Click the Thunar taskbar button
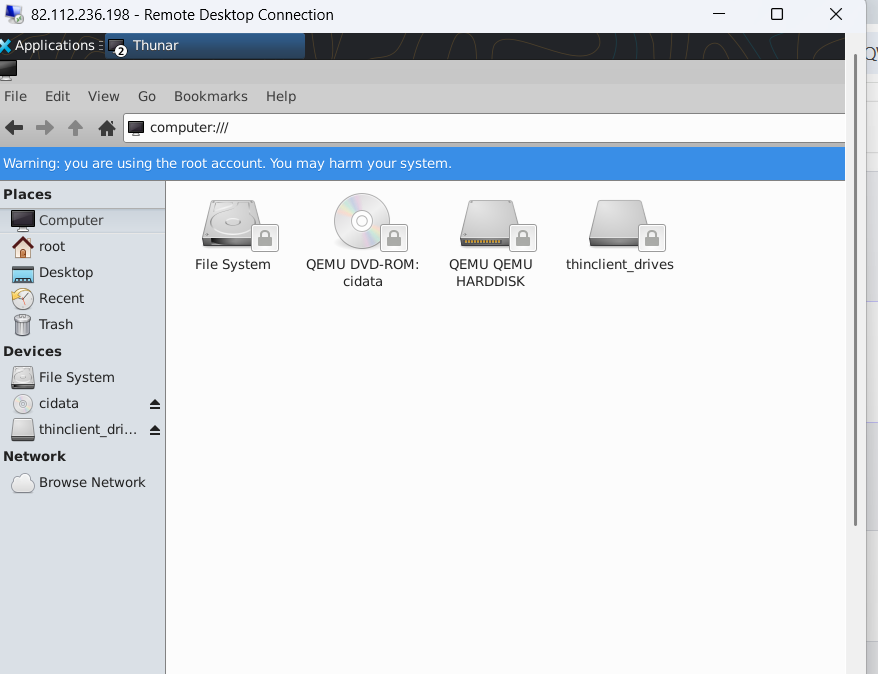The width and height of the screenshot is (878, 674). (205, 46)
